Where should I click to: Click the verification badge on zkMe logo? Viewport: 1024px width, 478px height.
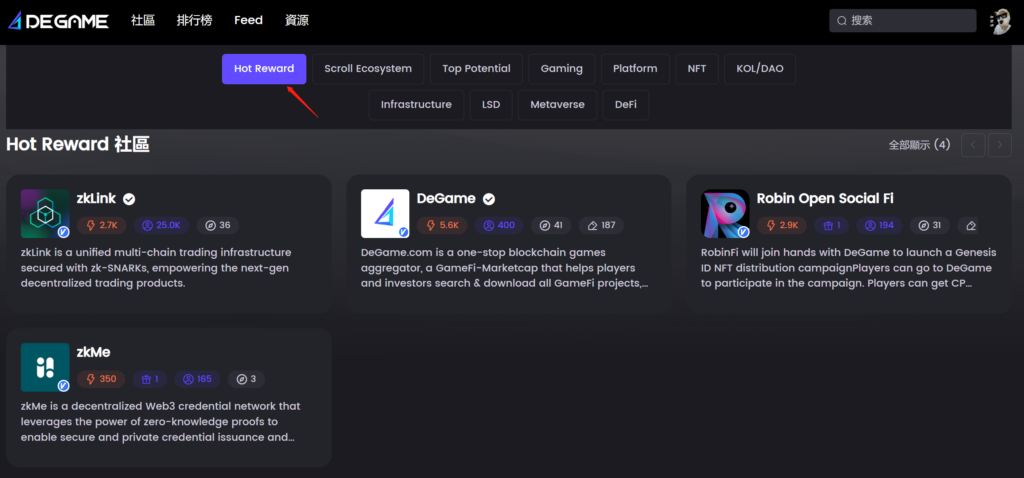(63, 386)
